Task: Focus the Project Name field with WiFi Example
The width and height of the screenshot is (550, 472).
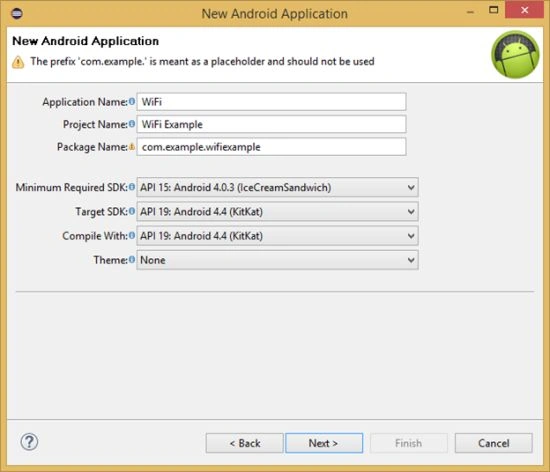Action: [271, 124]
